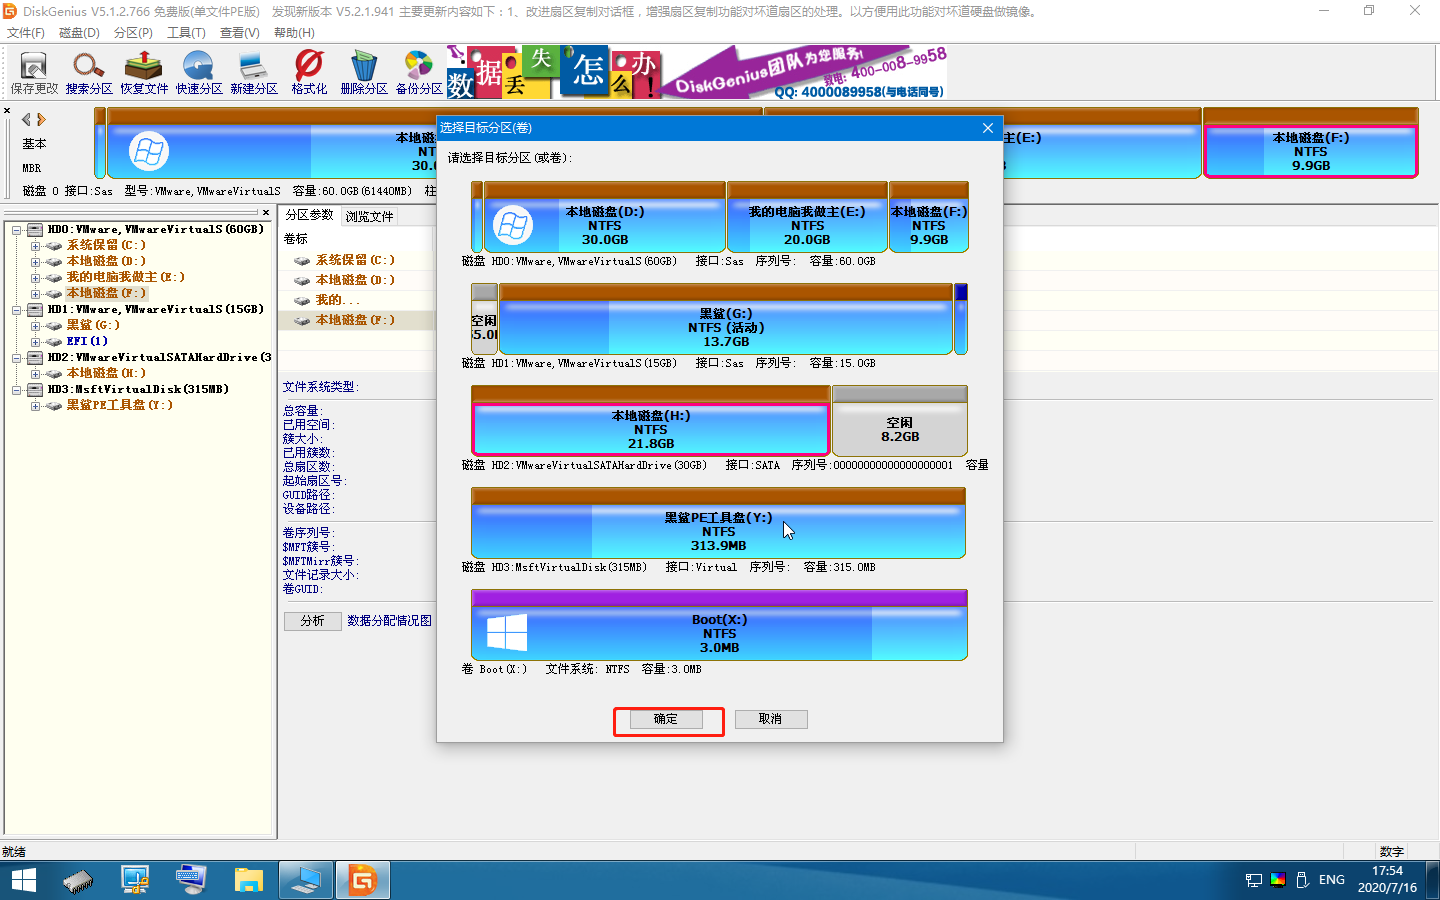The height and width of the screenshot is (900, 1440).
Task: Collapse the HD1 VMwareVirtualS(15GB) tree node
Action: (17, 310)
